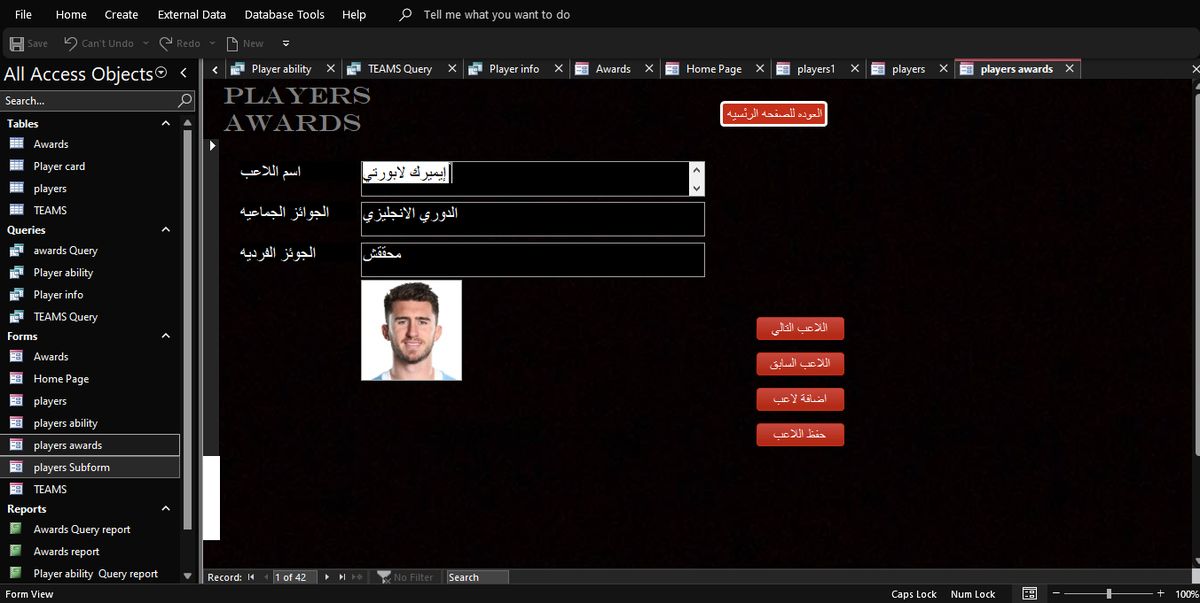Close the players awards document tab
1200x603 pixels.
pyautogui.click(x=1069, y=69)
